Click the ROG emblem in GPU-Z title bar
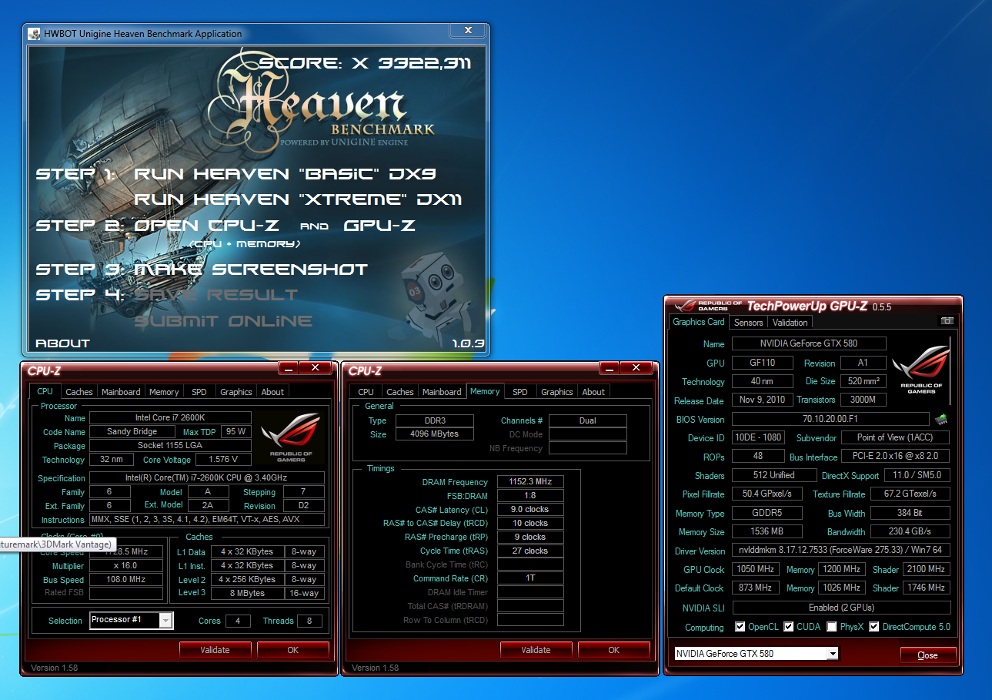Viewport: 992px width, 700px height. click(685, 306)
